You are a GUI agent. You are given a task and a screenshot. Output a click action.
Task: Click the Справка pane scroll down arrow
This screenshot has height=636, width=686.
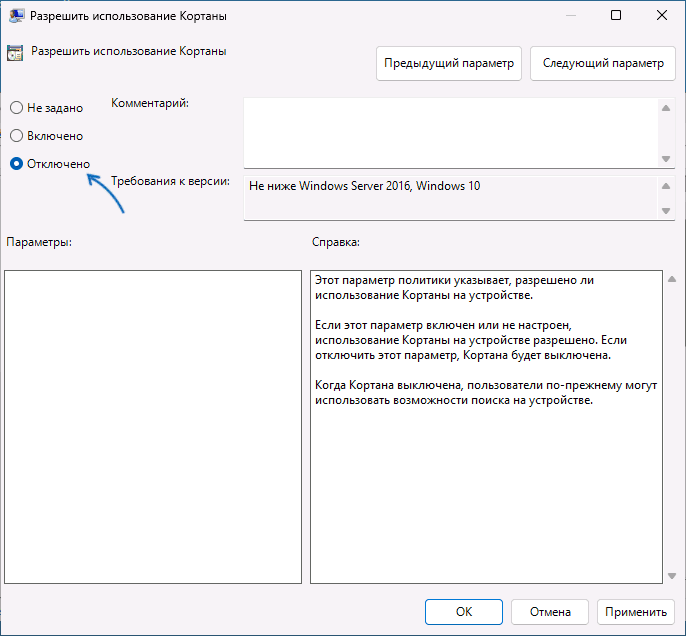672,576
